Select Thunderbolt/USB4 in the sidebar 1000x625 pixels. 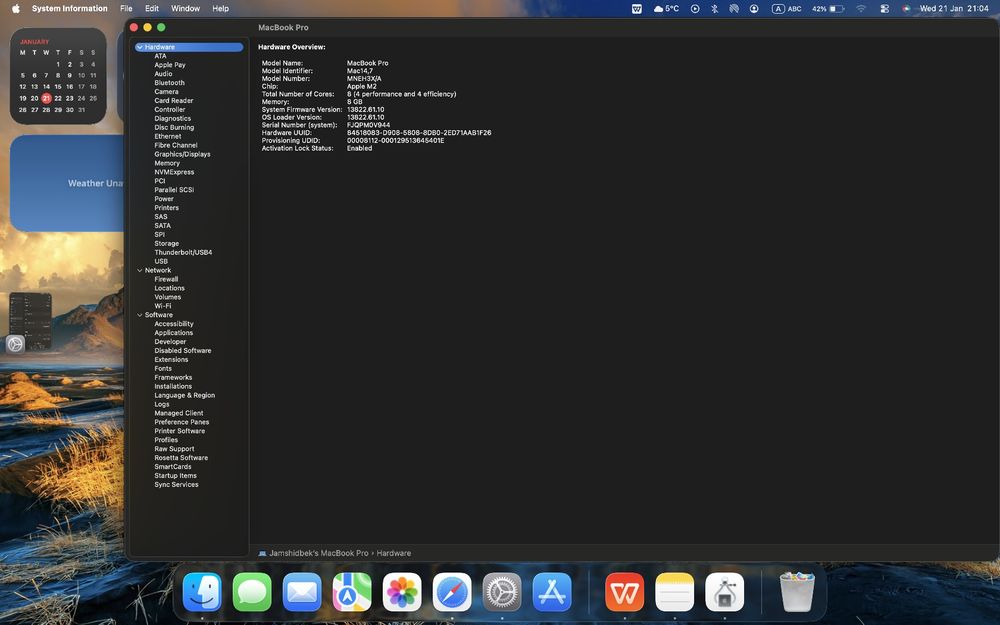pyautogui.click(x=183, y=252)
